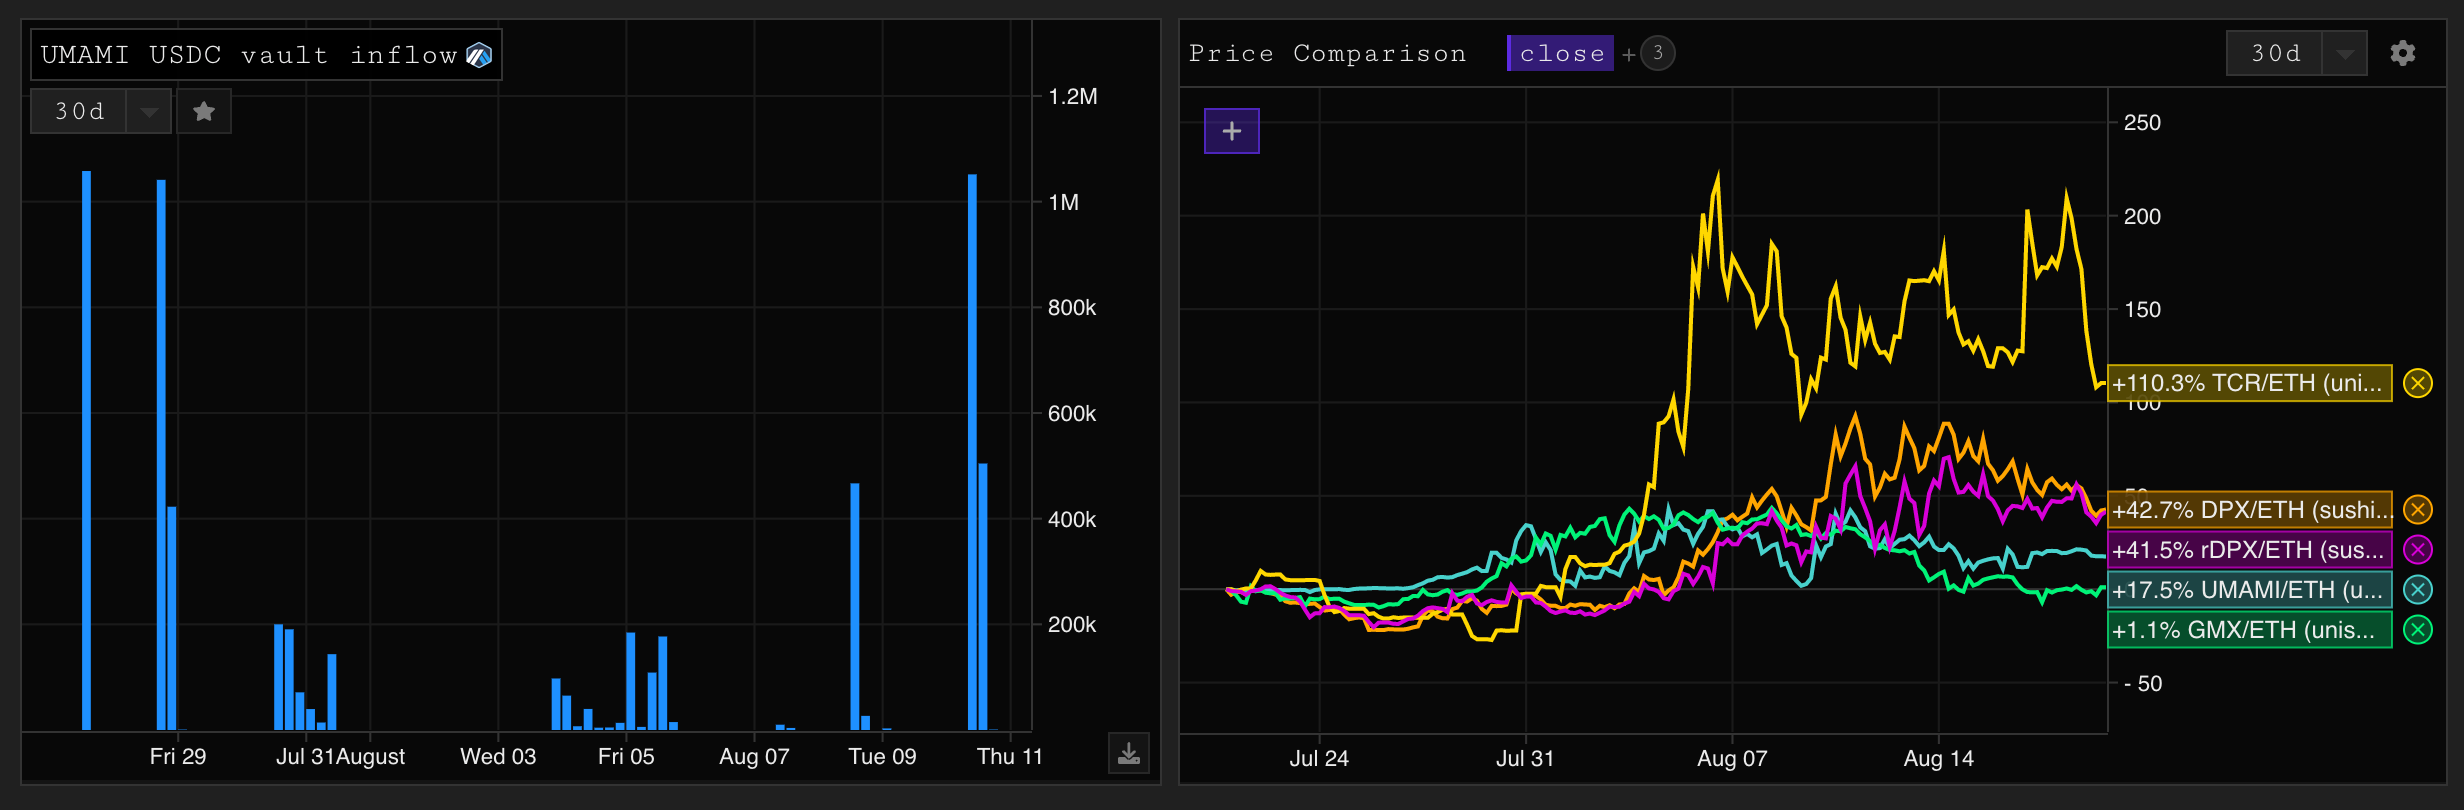
Task: Favorite the UMAMI chart with the star icon
Action: pyautogui.click(x=204, y=111)
